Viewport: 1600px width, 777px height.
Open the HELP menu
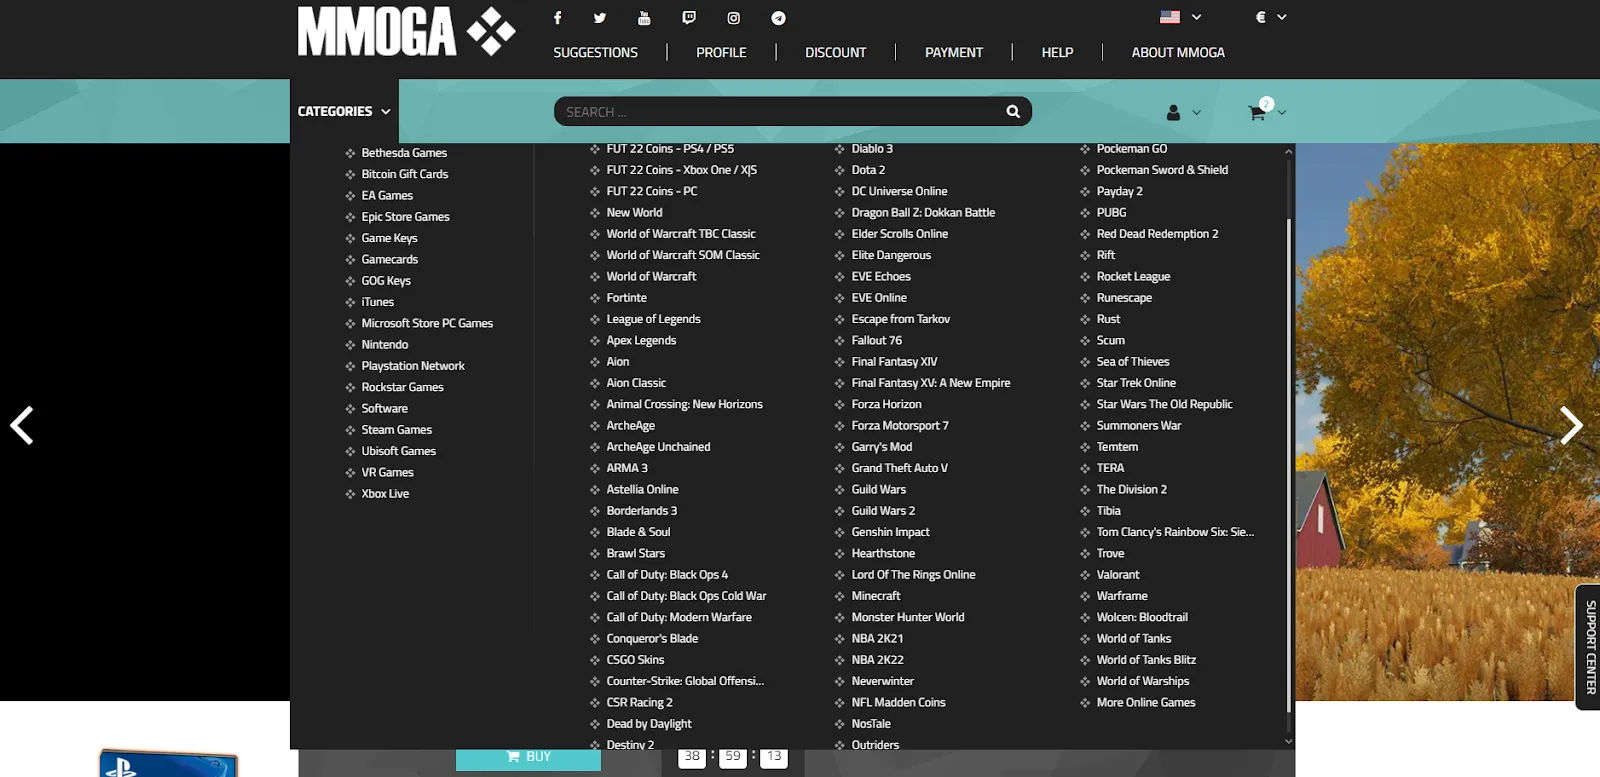click(1057, 52)
